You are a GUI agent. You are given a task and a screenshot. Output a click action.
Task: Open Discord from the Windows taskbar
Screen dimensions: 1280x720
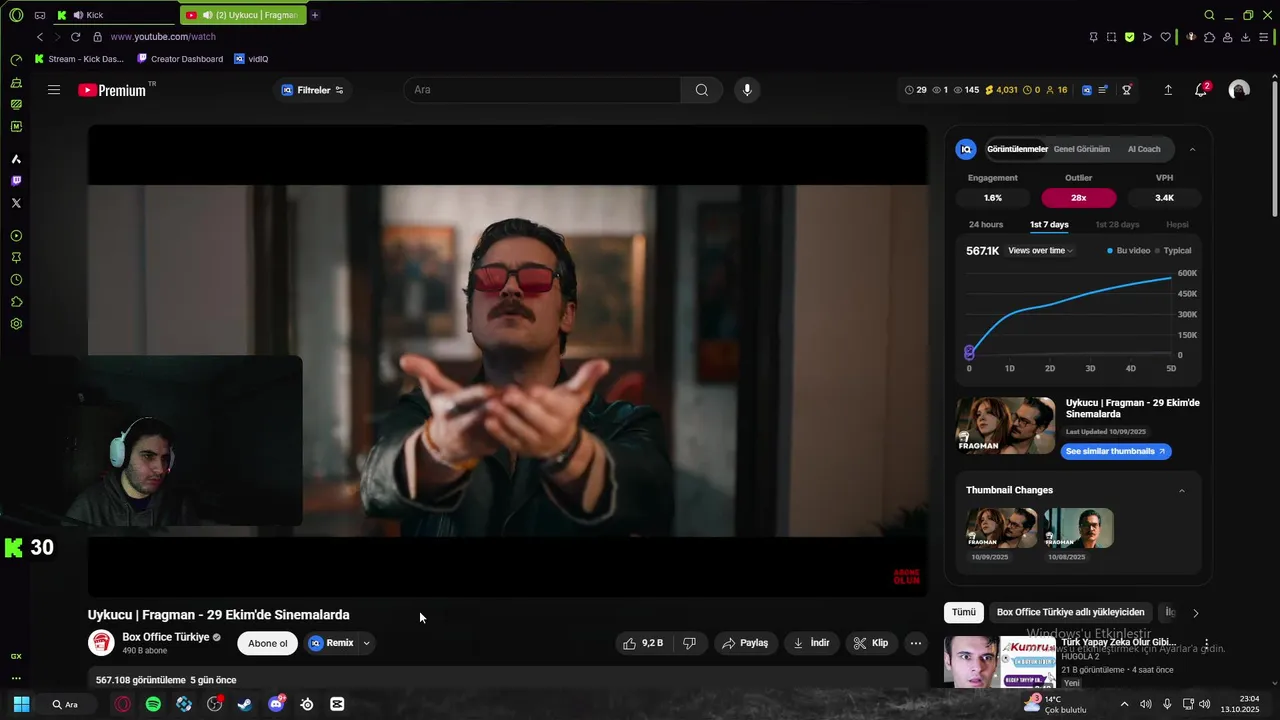click(276, 704)
